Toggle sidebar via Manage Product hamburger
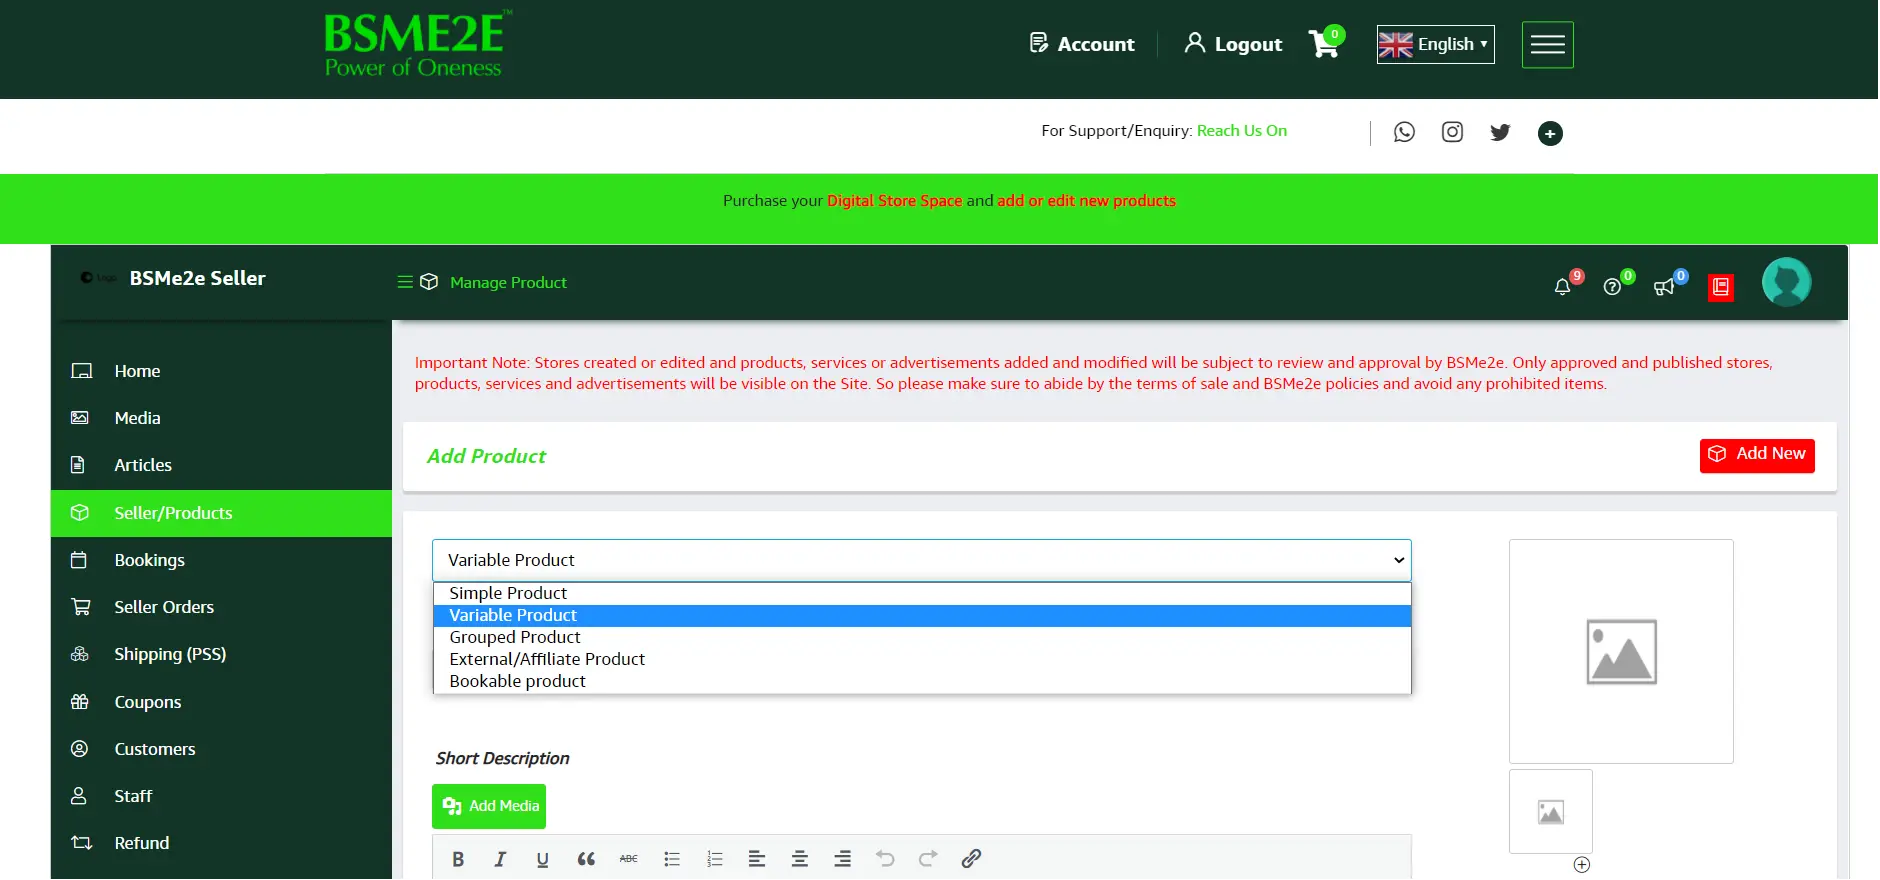The height and width of the screenshot is (880, 1880). pos(404,282)
